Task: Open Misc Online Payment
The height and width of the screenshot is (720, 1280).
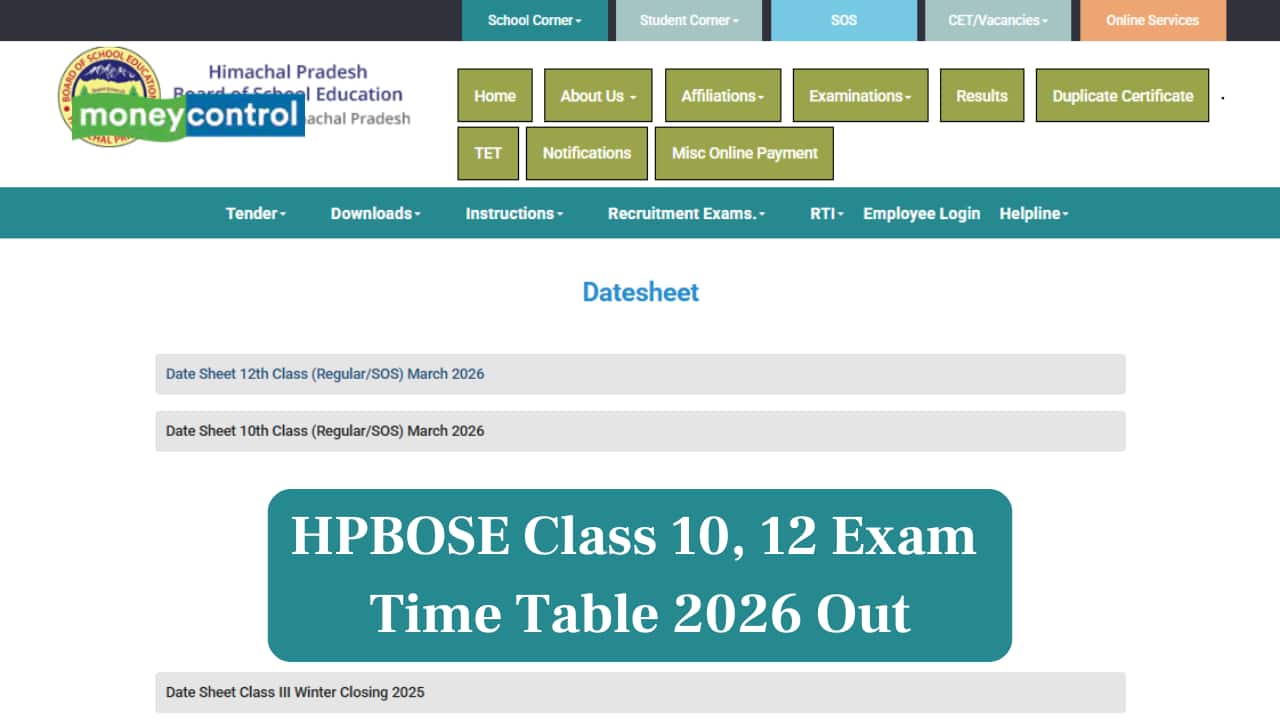Action: (x=744, y=153)
